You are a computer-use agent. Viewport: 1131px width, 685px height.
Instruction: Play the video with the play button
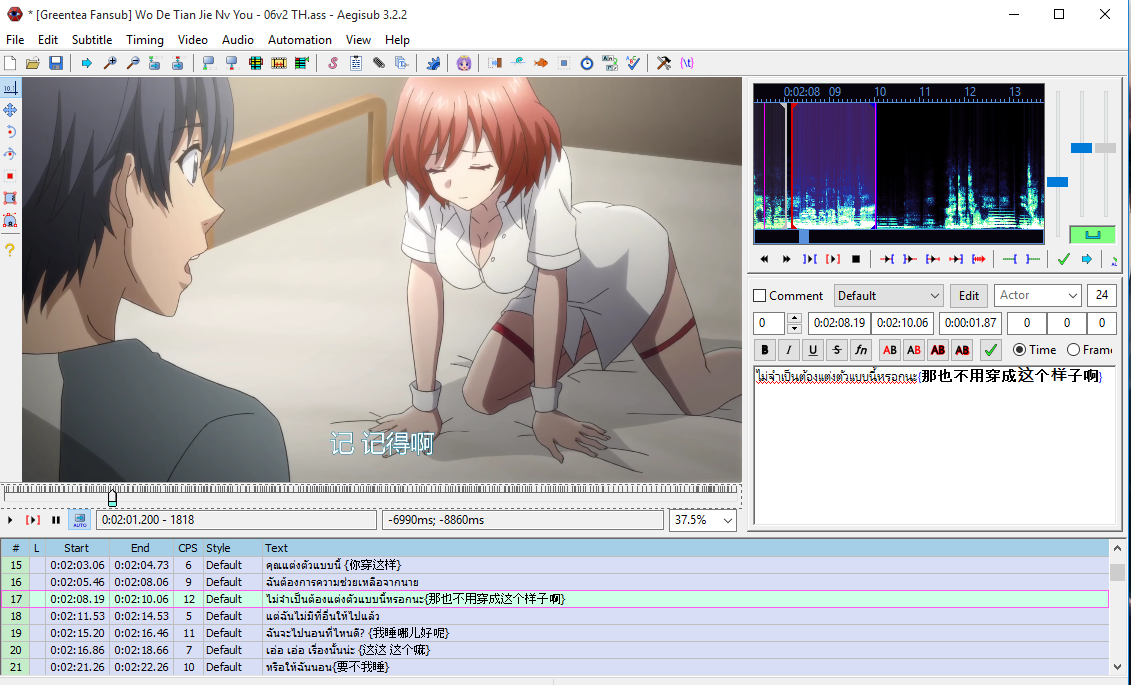point(10,520)
